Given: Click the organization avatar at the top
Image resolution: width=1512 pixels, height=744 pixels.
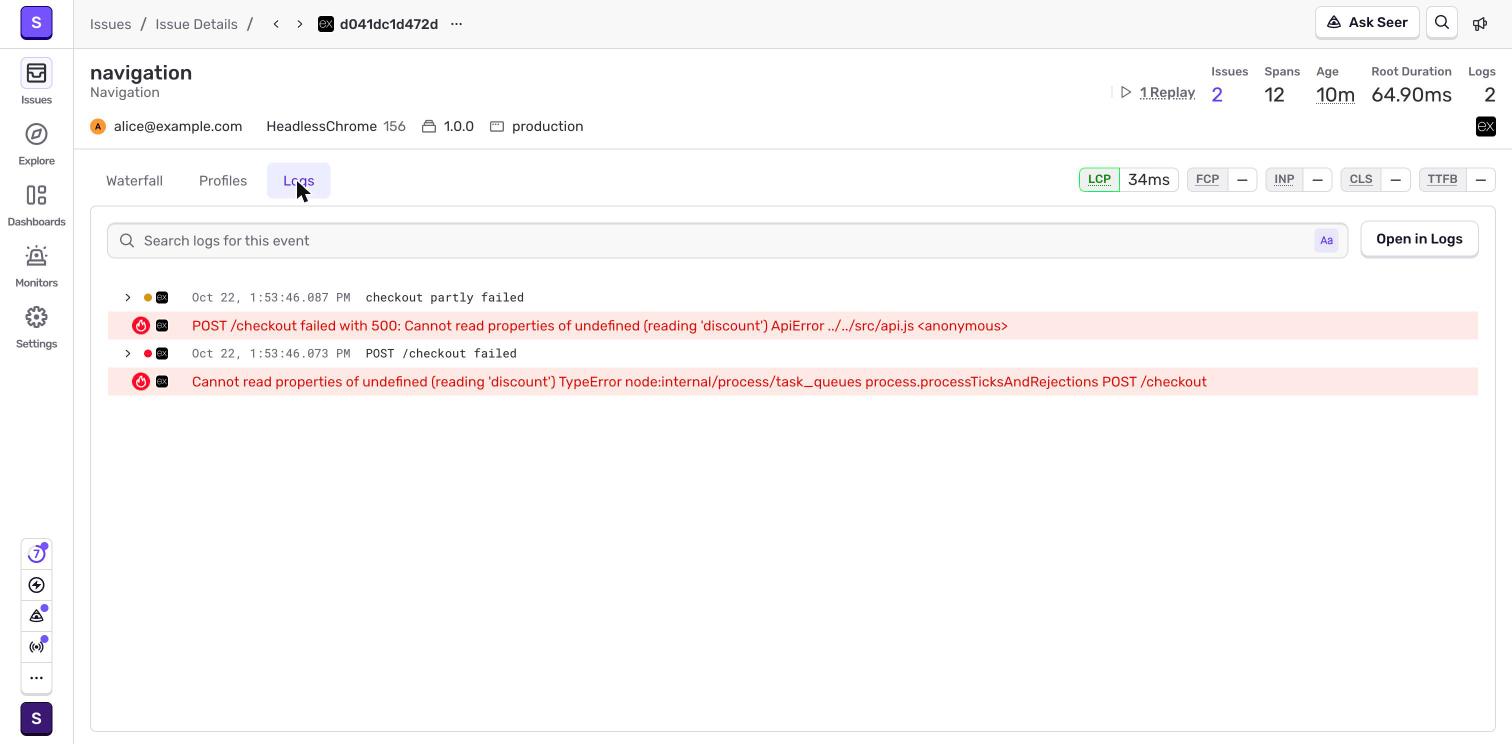Looking at the screenshot, I should click(x=36, y=21).
